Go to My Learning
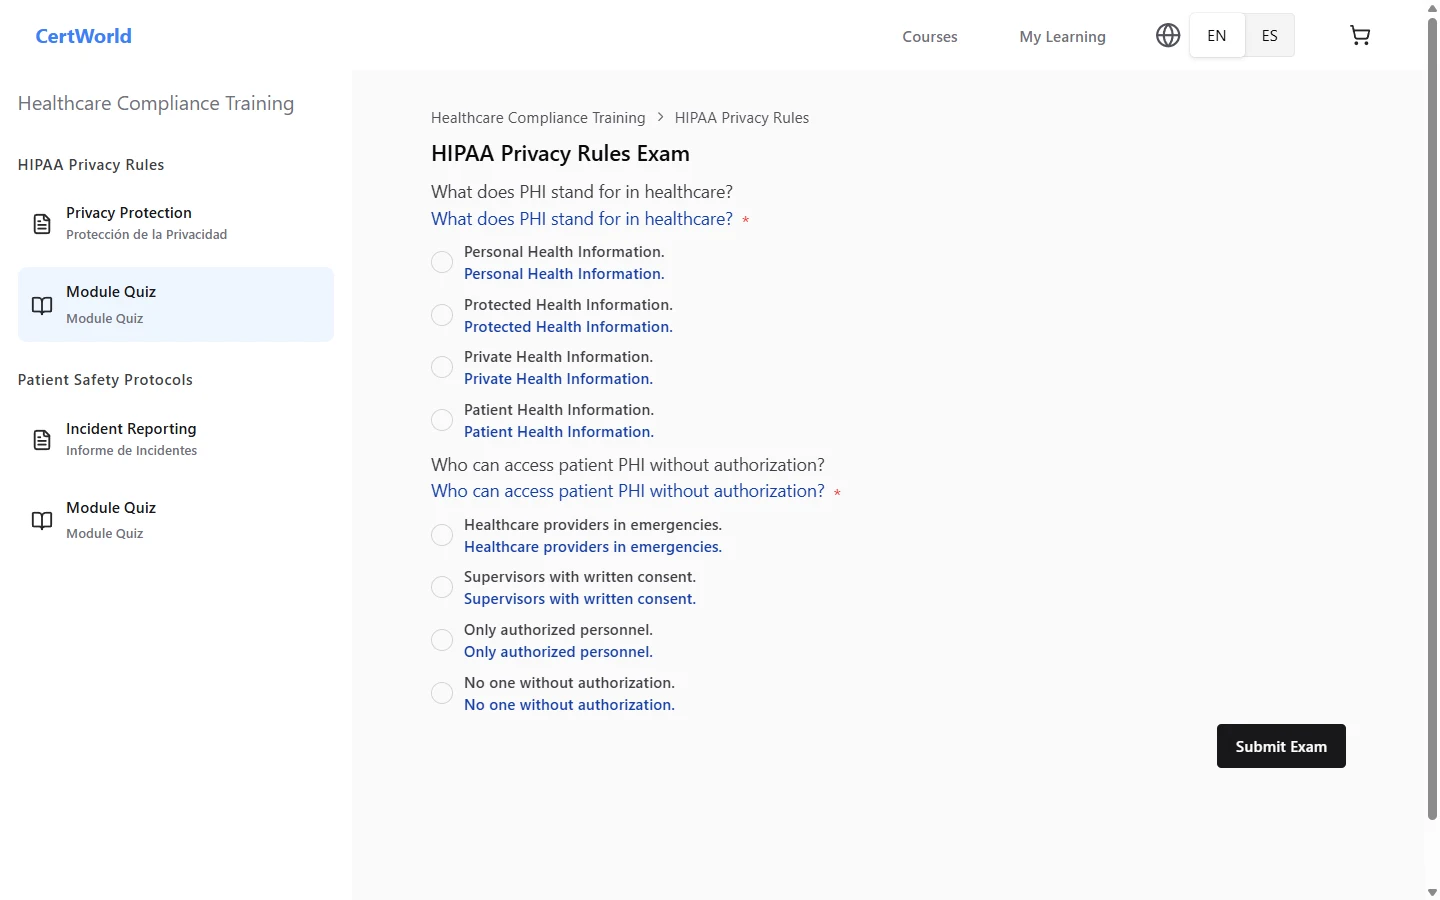Screen dimensions: 1440x900 1062,37
